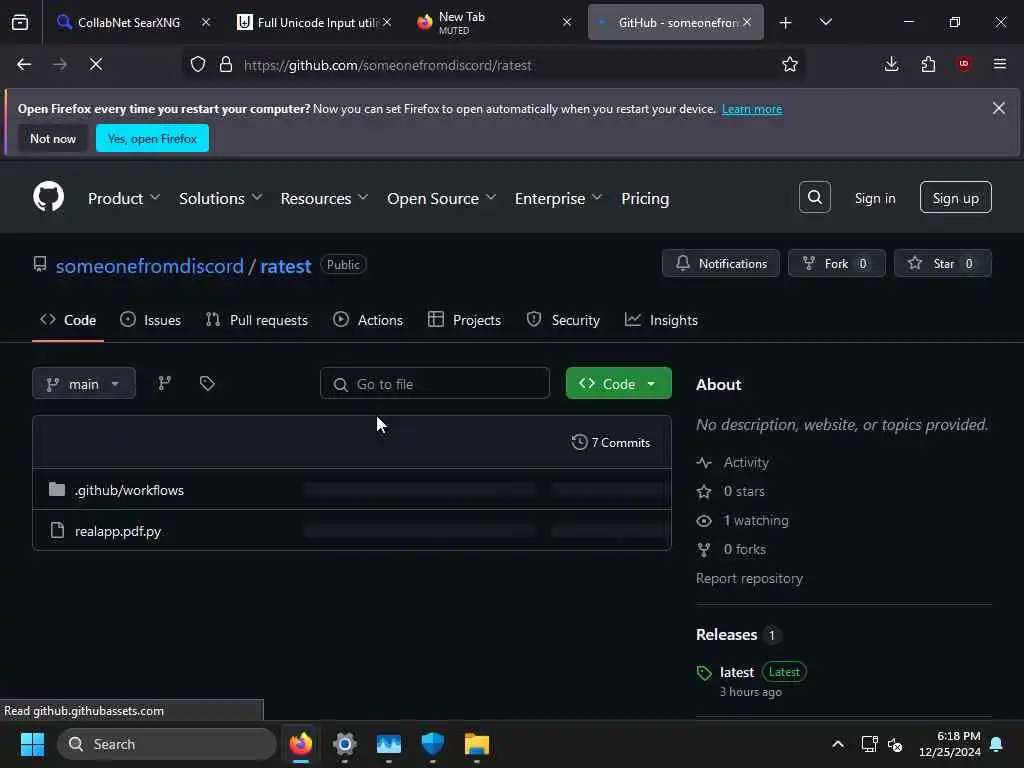List all tabs with the chevron
Screen dimensions: 1024x768
pyautogui.click(x=825, y=22)
